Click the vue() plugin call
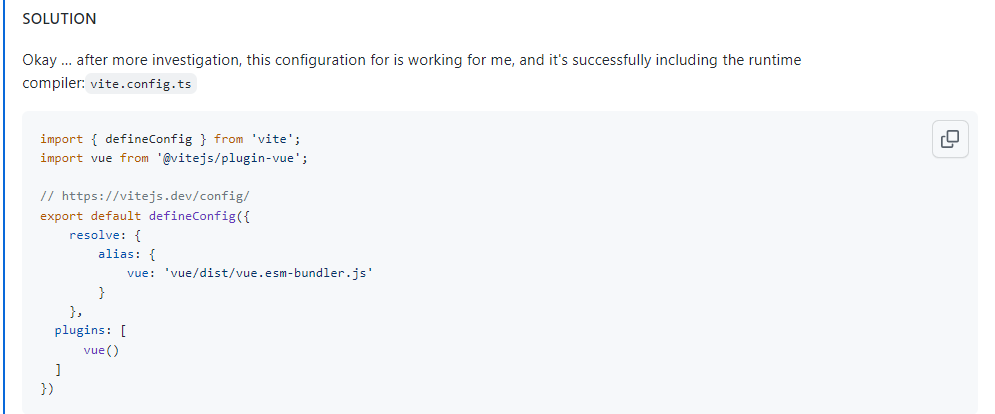Screen dimensions: 995x414 102,350
